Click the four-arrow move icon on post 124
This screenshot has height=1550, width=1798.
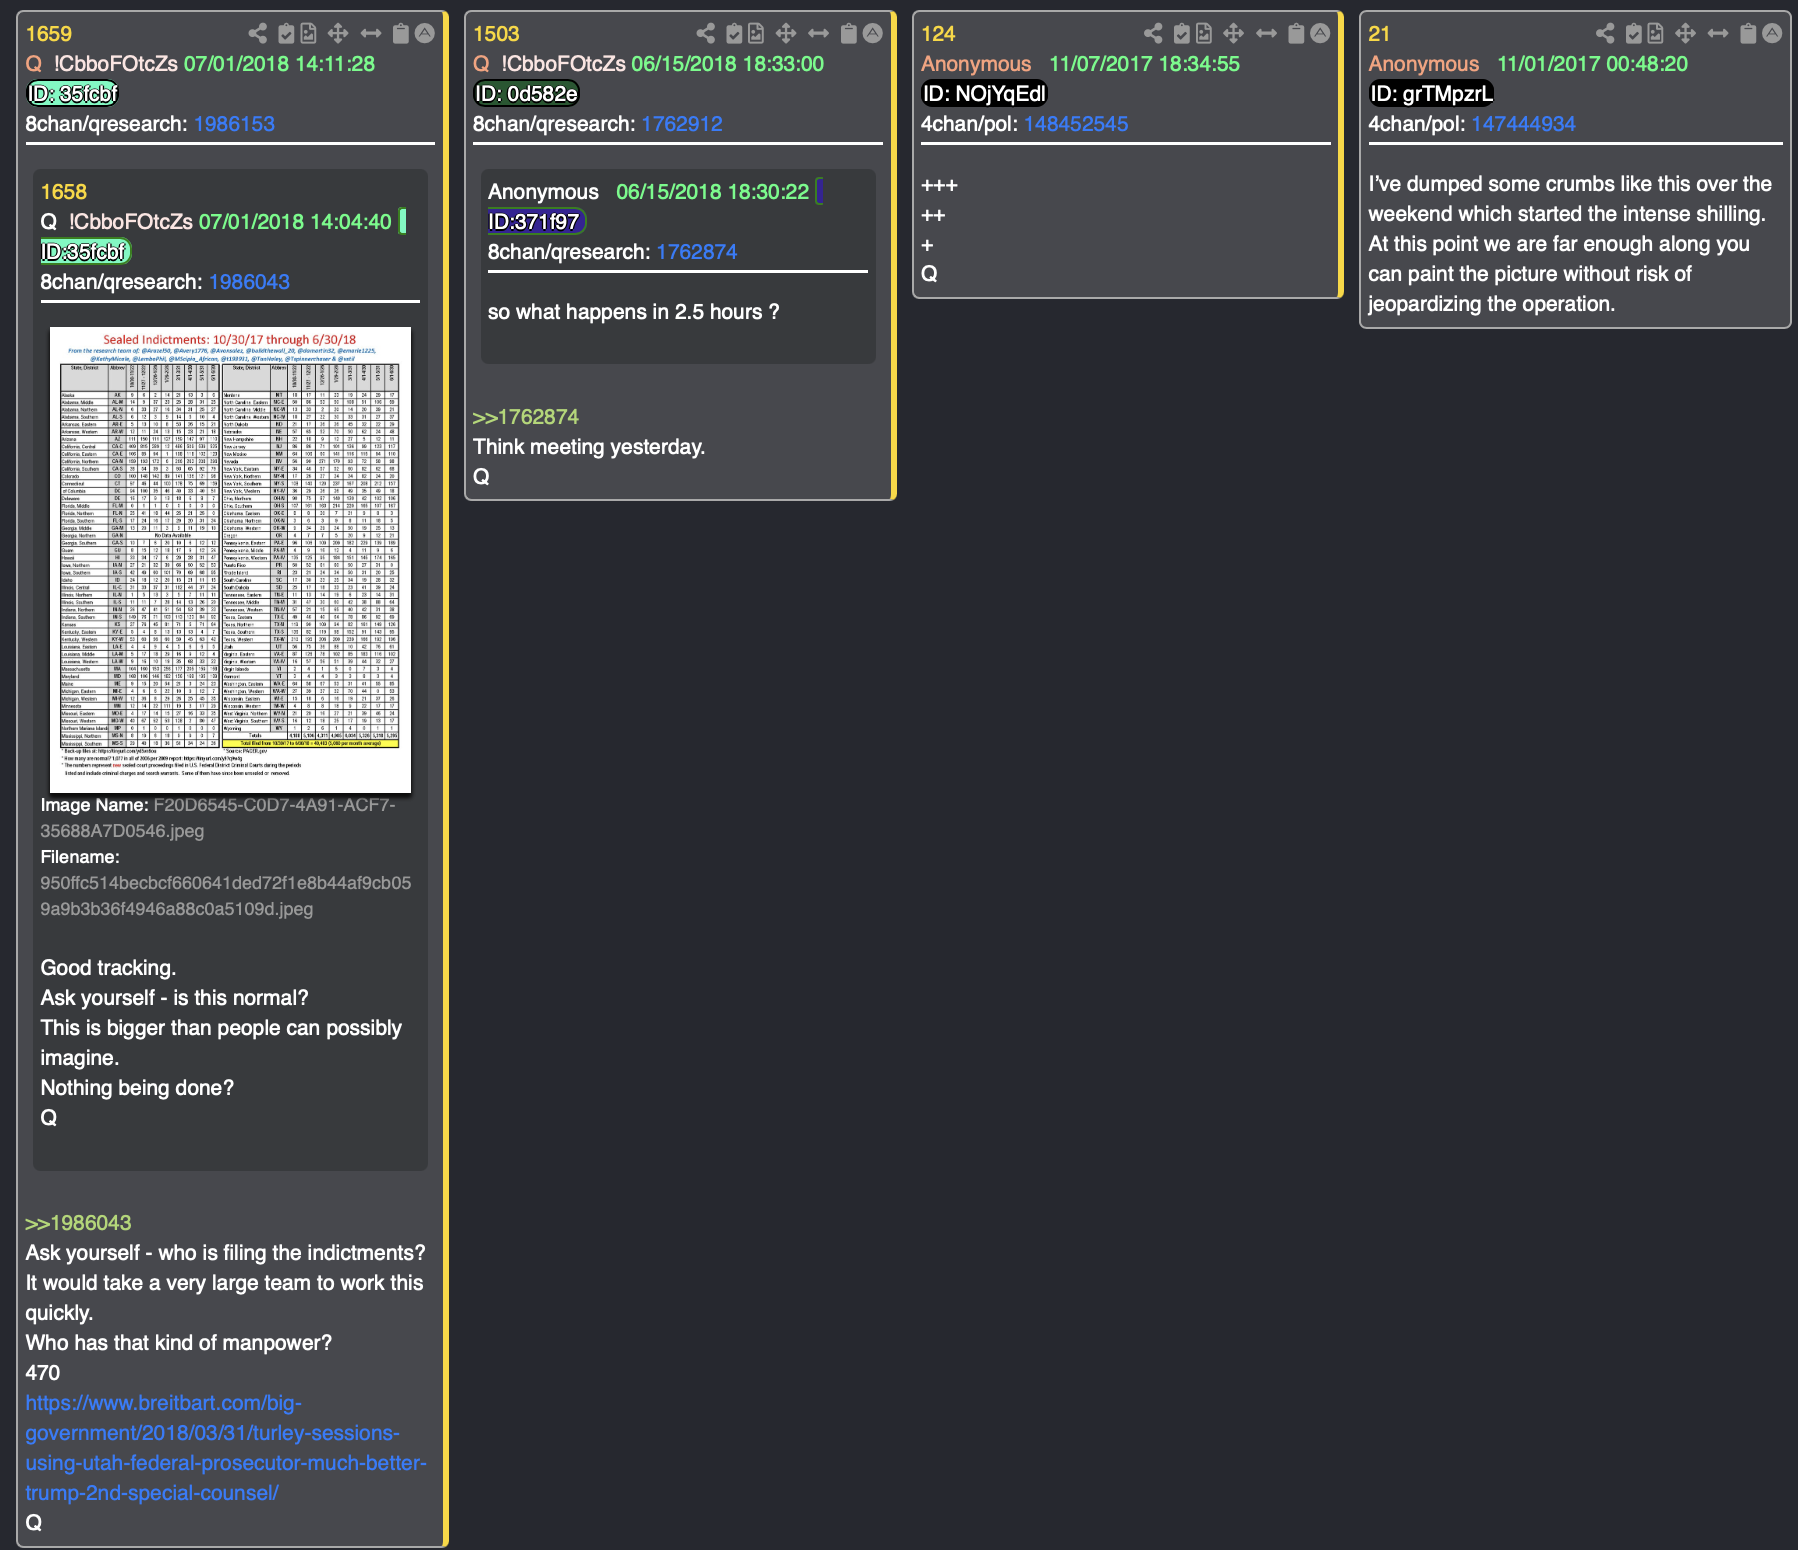pyautogui.click(x=1234, y=34)
